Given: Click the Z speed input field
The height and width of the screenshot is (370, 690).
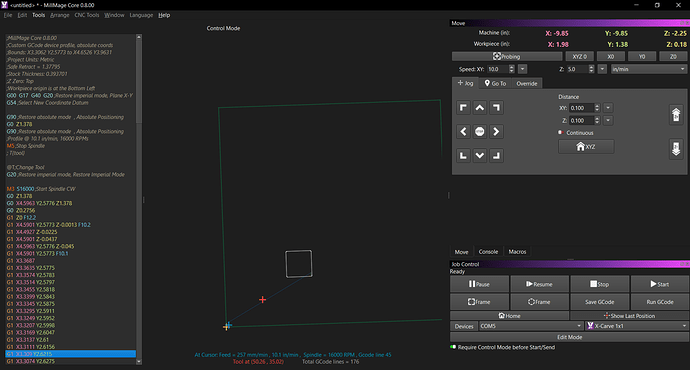Looking at the screenshot, I should click(x=577, y=69).
